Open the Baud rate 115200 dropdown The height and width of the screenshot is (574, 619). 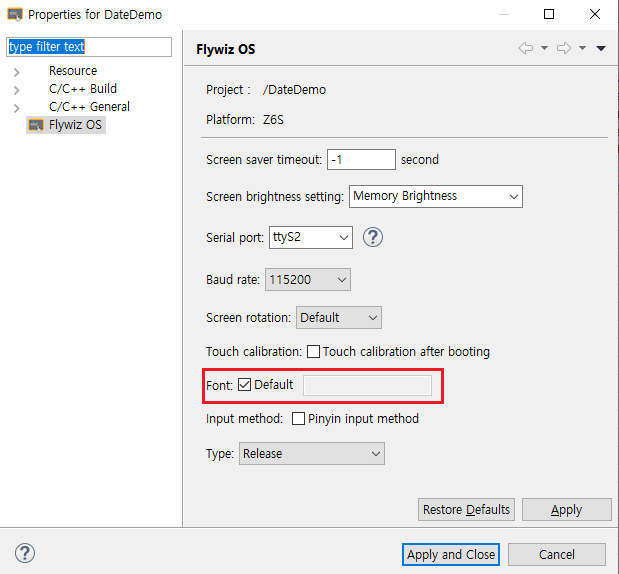308,279
